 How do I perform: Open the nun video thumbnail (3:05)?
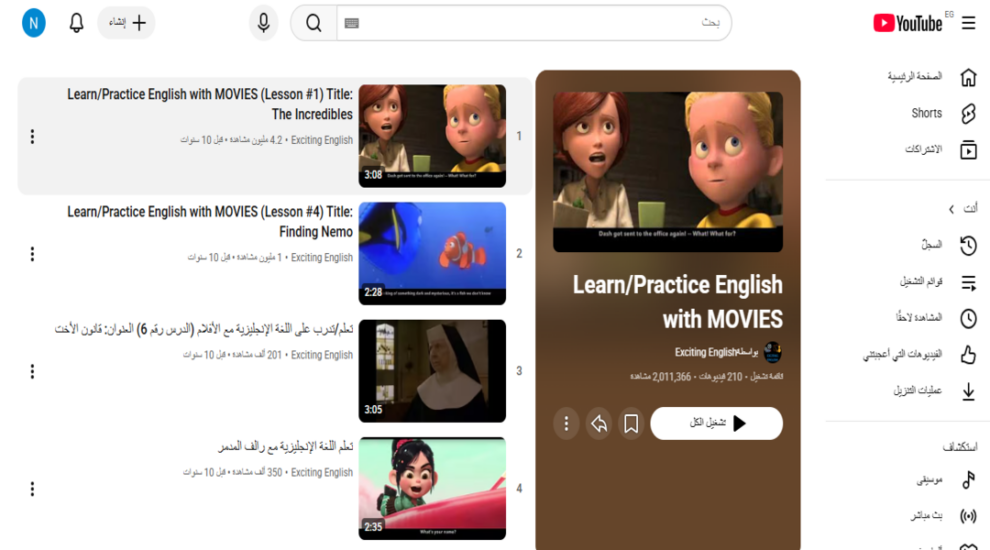432,371
